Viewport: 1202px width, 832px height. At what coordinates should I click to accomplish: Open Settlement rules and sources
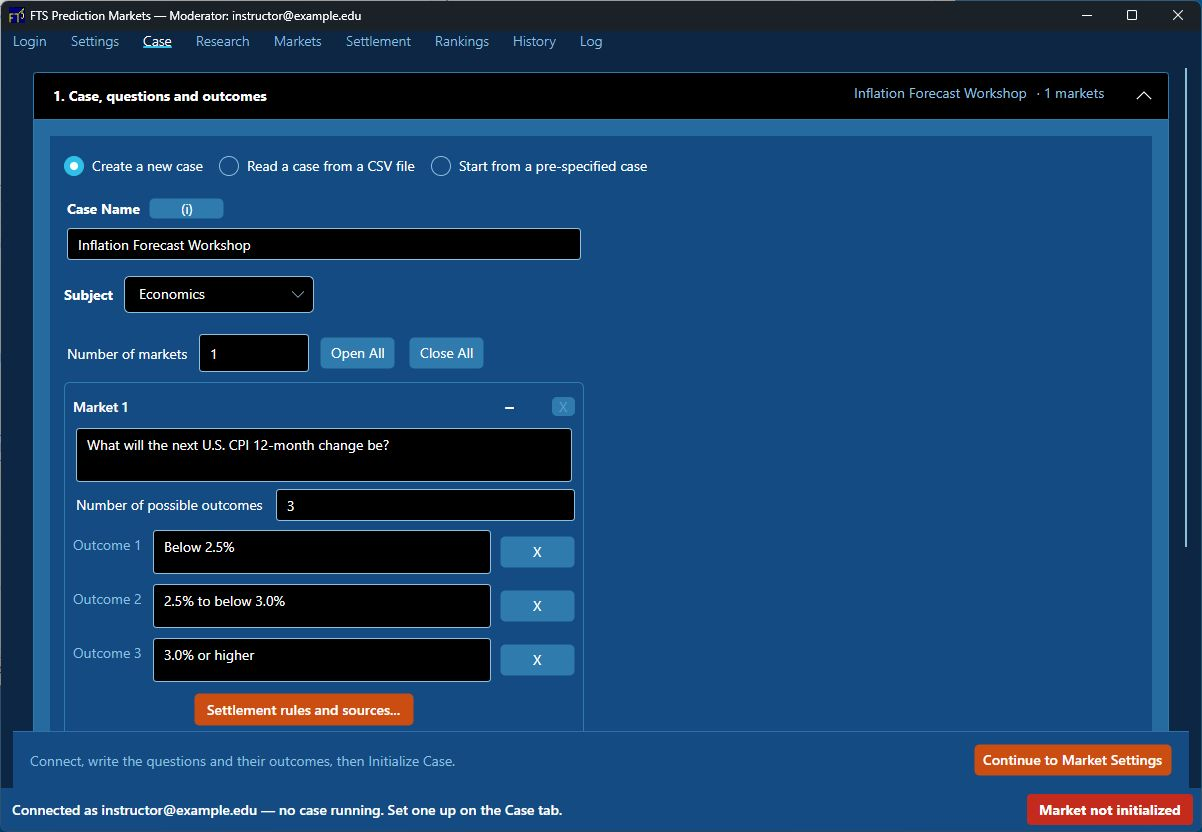click(x=304, y=710)
